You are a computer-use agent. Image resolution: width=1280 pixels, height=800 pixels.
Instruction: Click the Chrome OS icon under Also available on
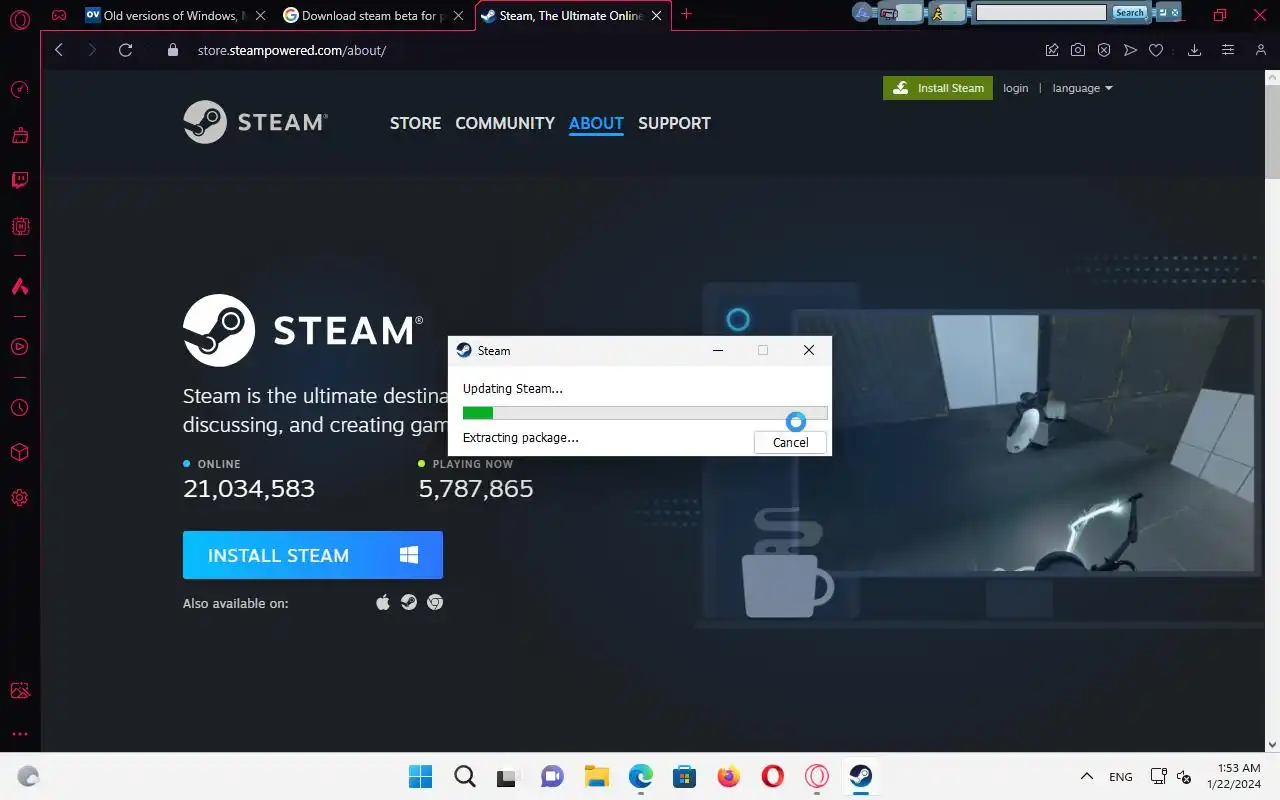pyautogui.click(x=435, y=602)
